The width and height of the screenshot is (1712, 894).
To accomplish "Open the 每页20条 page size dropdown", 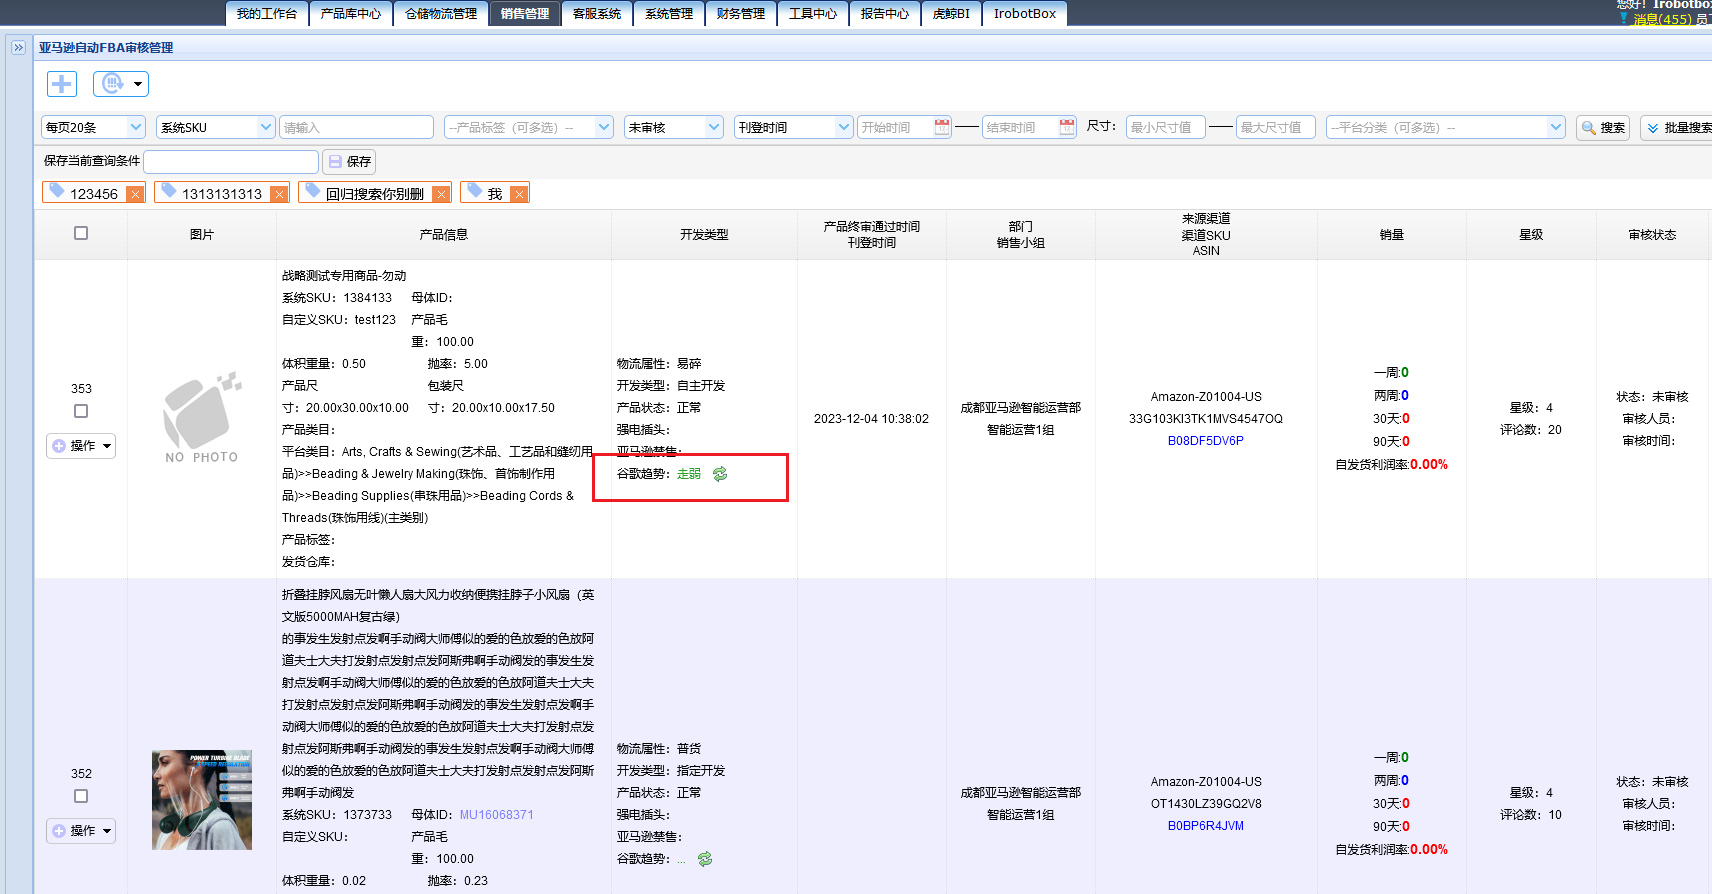I will [94, 127].
